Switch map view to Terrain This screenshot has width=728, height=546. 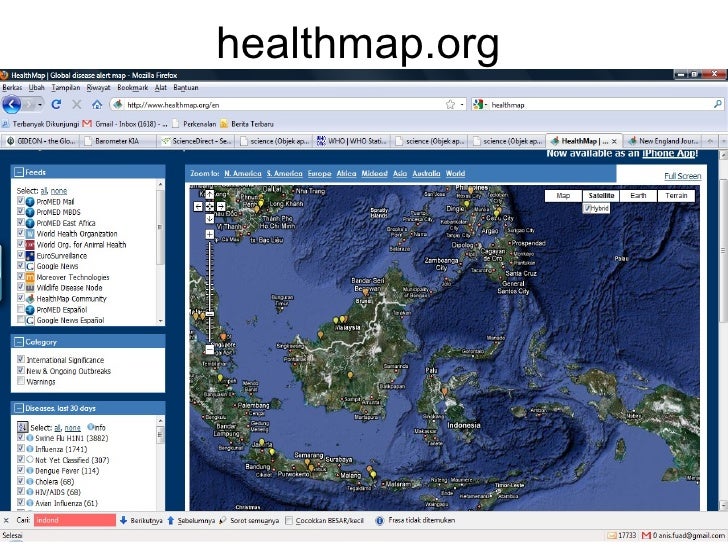click(676, 195)
